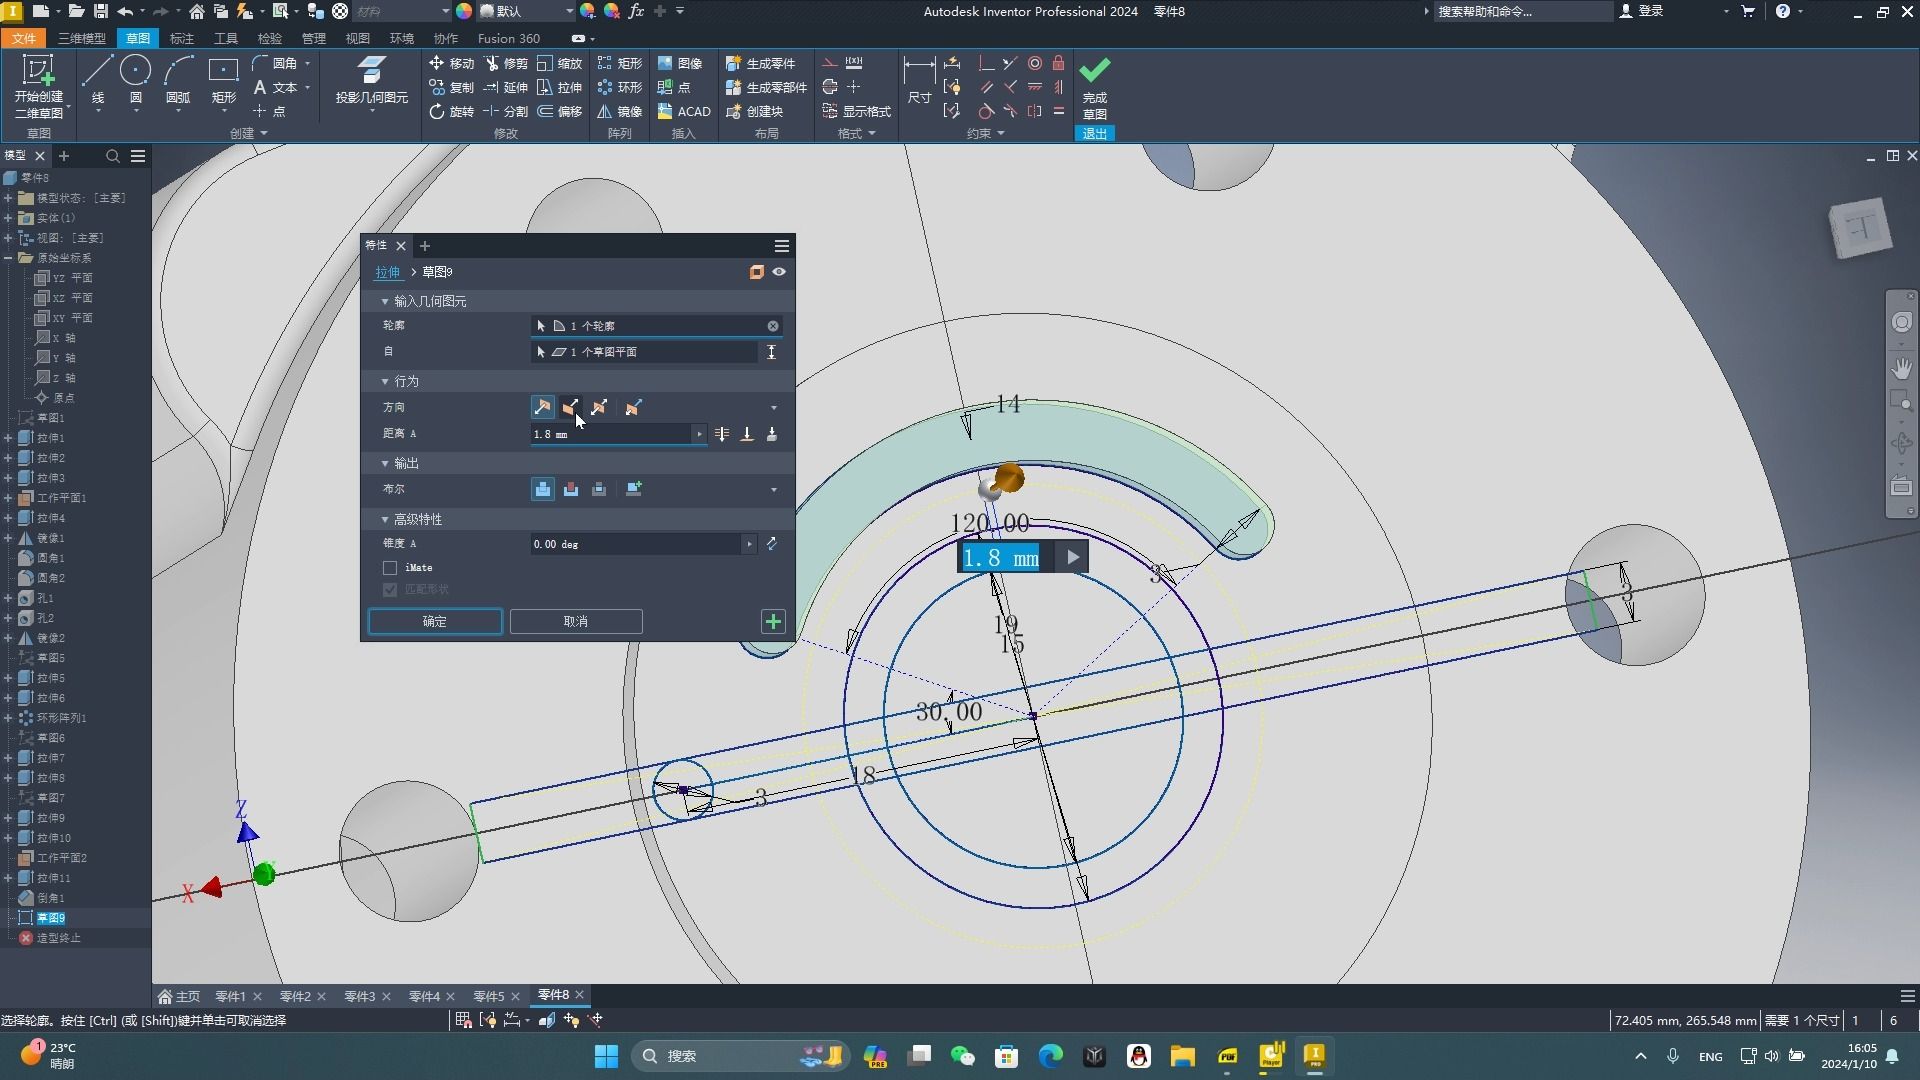Click the 环形 circular pattern tool

pyautogui.click(x=620, y=87)
